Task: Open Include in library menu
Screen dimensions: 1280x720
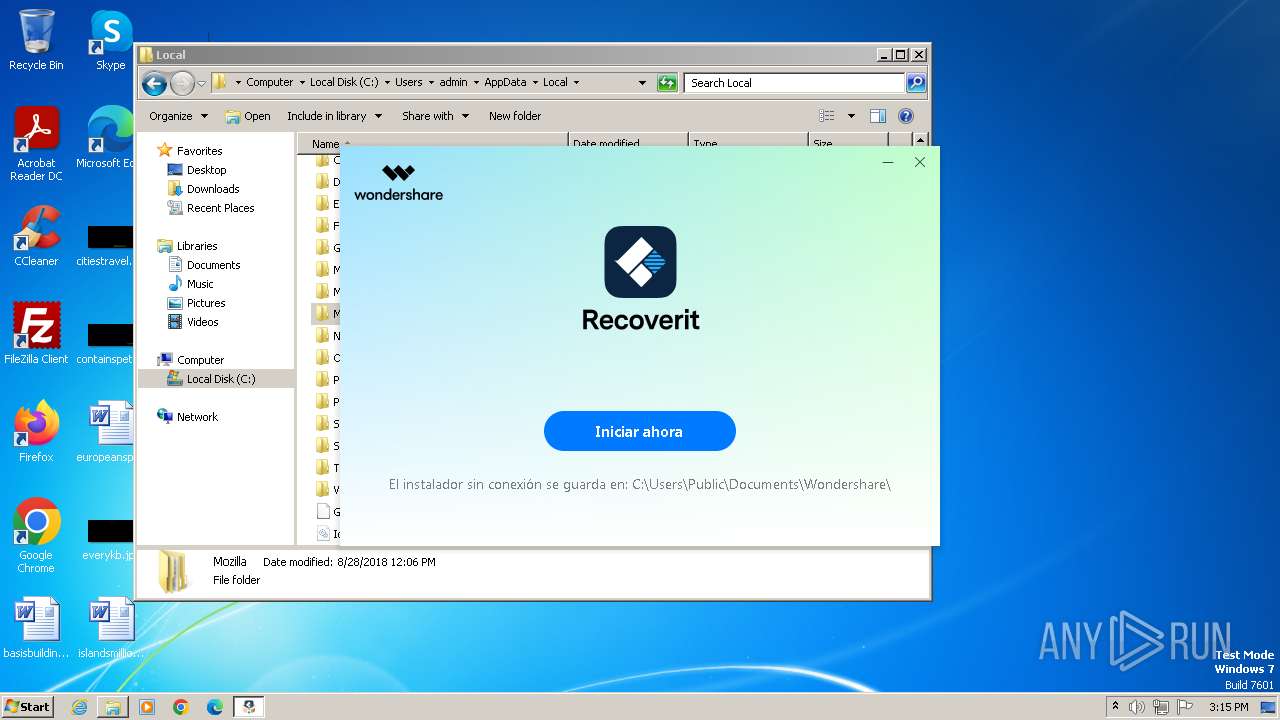Action: click(334, 116)
